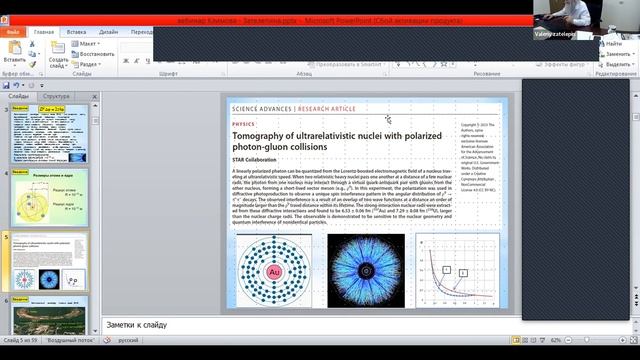Expand the Undo history dropdown arrow

point(23,85)
